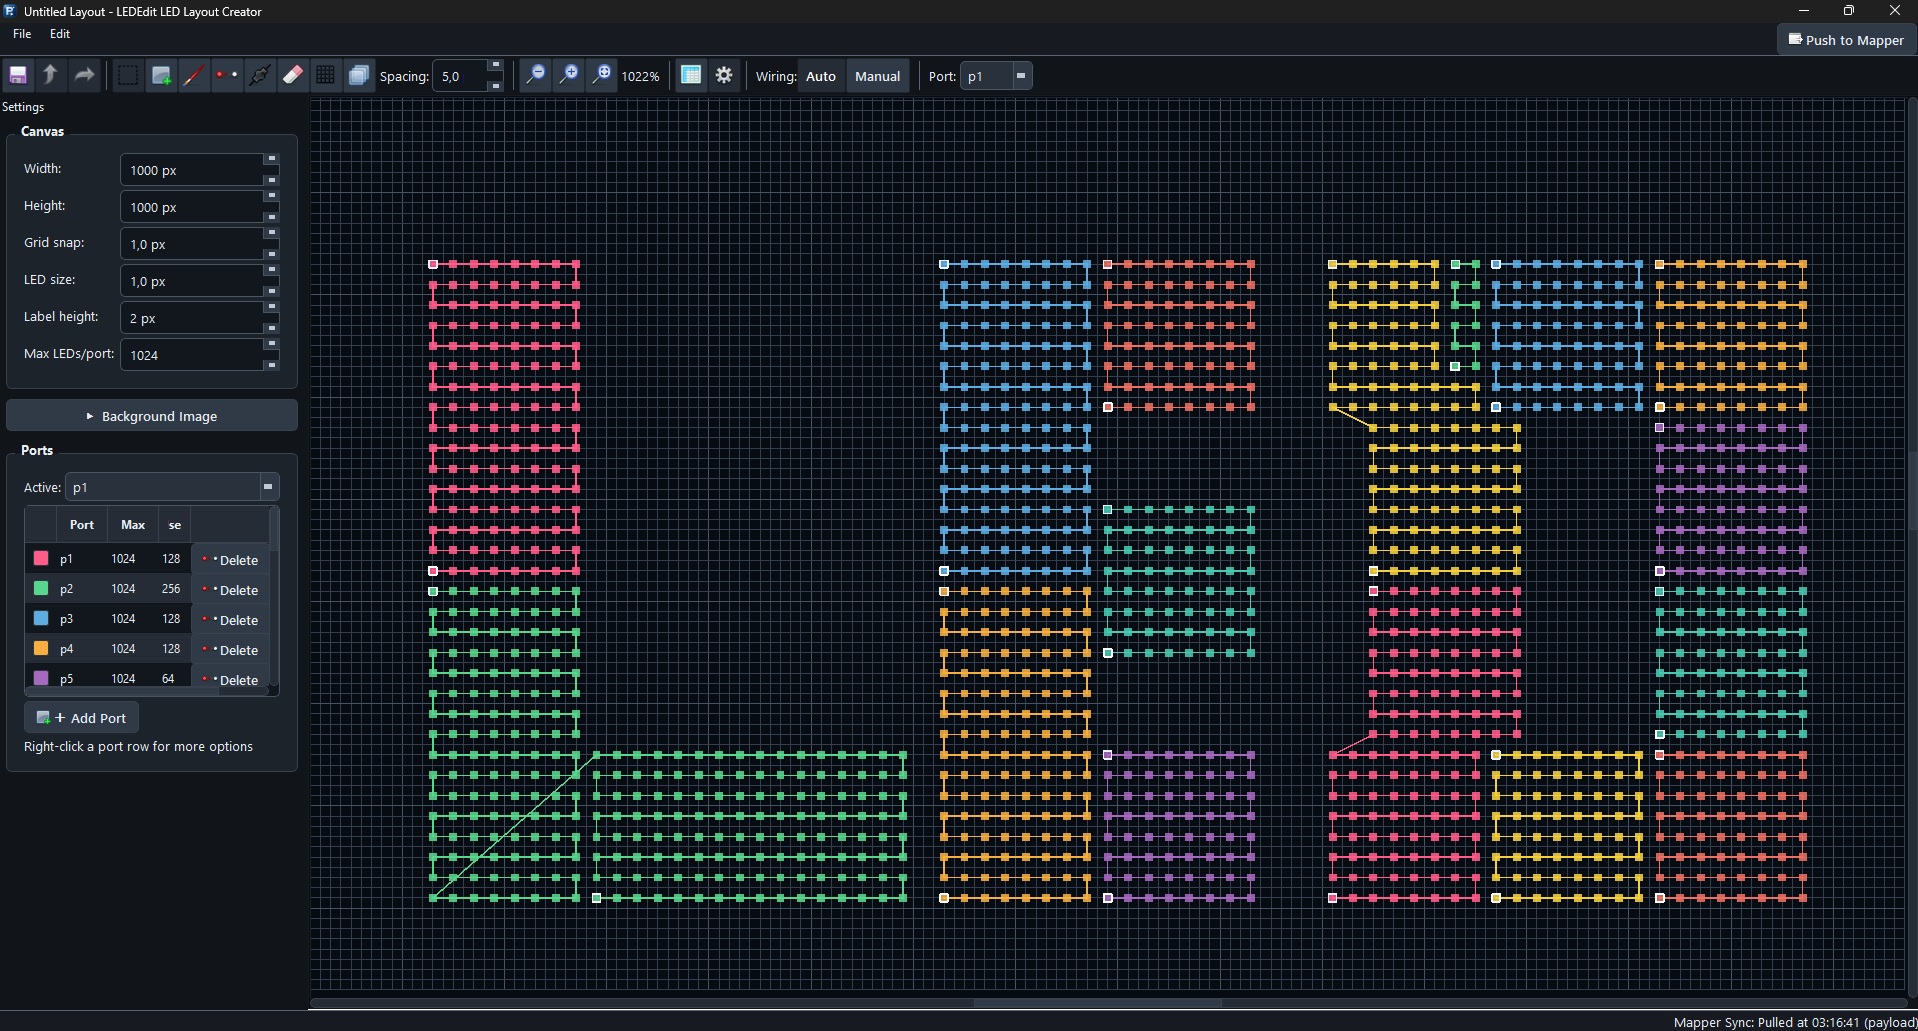The width and height of the screenshot is (1918, 1031).
Task: Select the red line drawing tool
Action: tap(194, 76)
